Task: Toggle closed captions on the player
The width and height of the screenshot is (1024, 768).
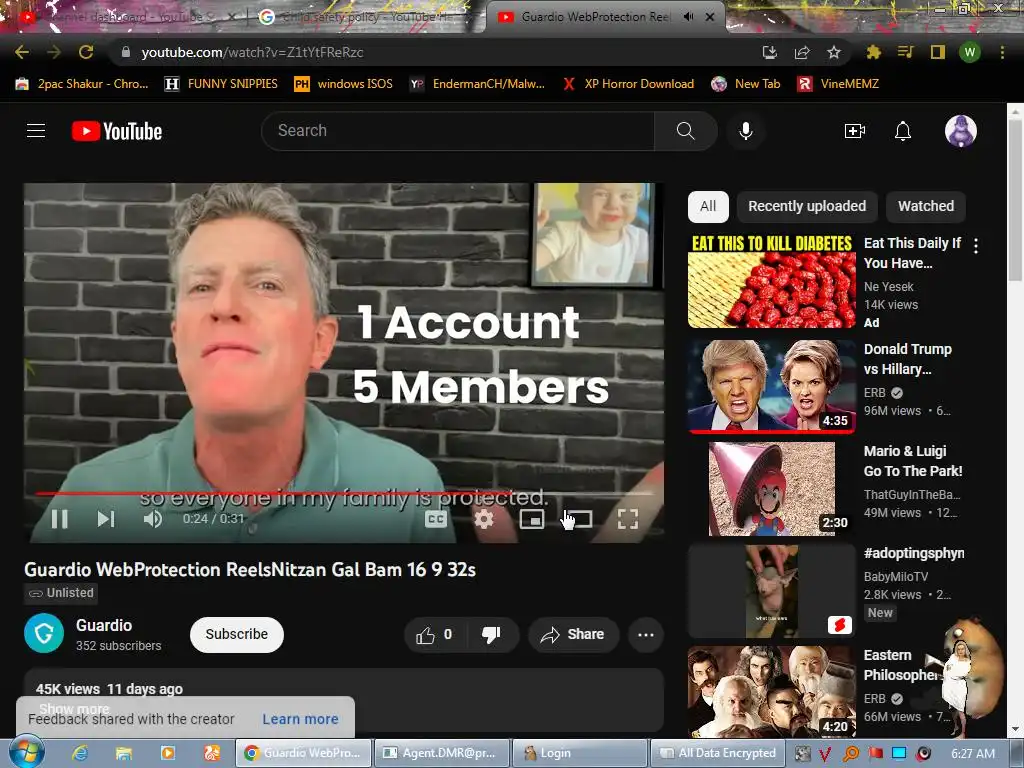Action: pos(436,519)
